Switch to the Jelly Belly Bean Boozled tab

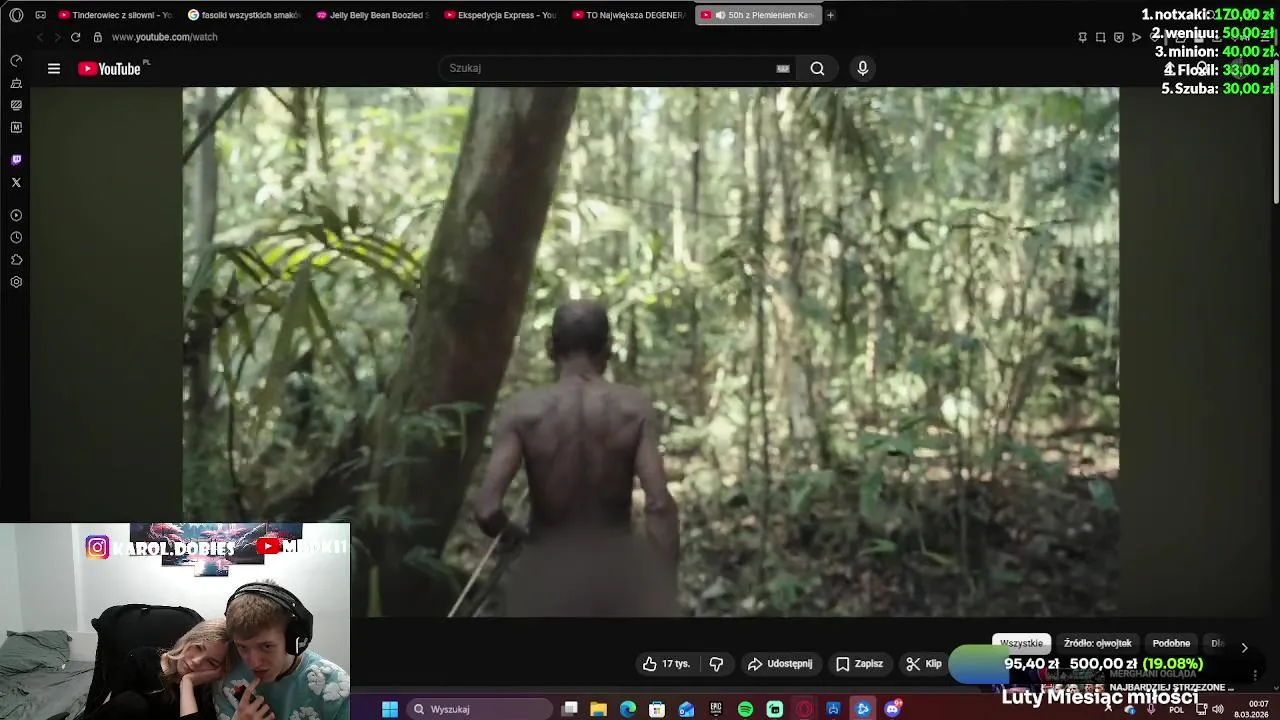pyautogui.click(x=372, y=15)
